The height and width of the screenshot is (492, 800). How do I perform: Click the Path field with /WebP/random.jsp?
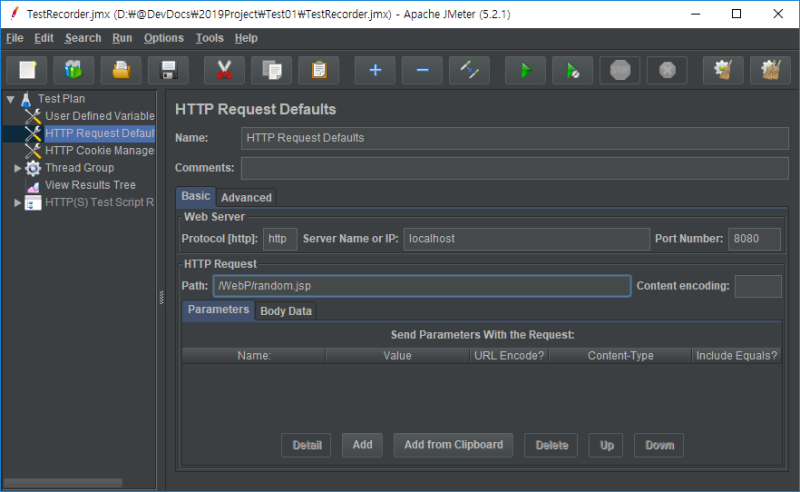[422, 286]
